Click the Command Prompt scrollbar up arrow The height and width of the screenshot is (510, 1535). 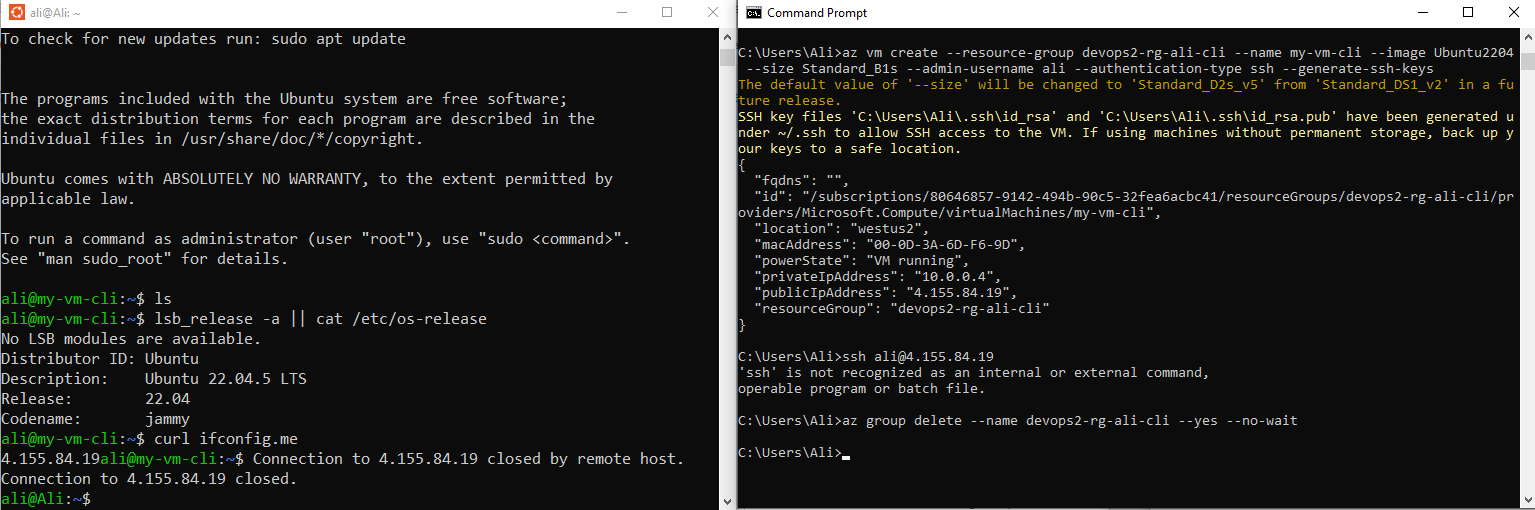1526,37
